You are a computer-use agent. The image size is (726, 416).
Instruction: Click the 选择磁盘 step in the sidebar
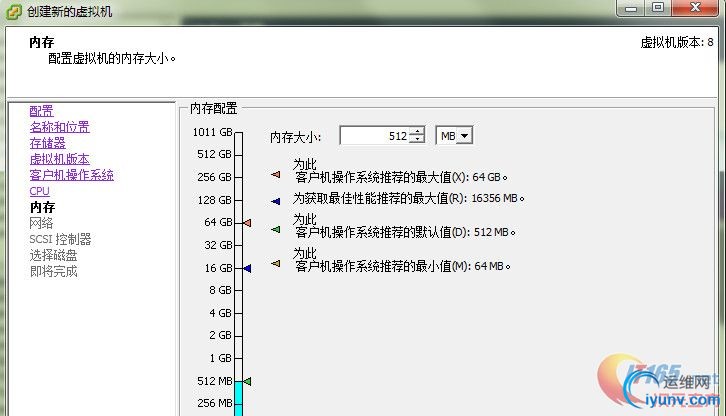[x=53, y=255]
